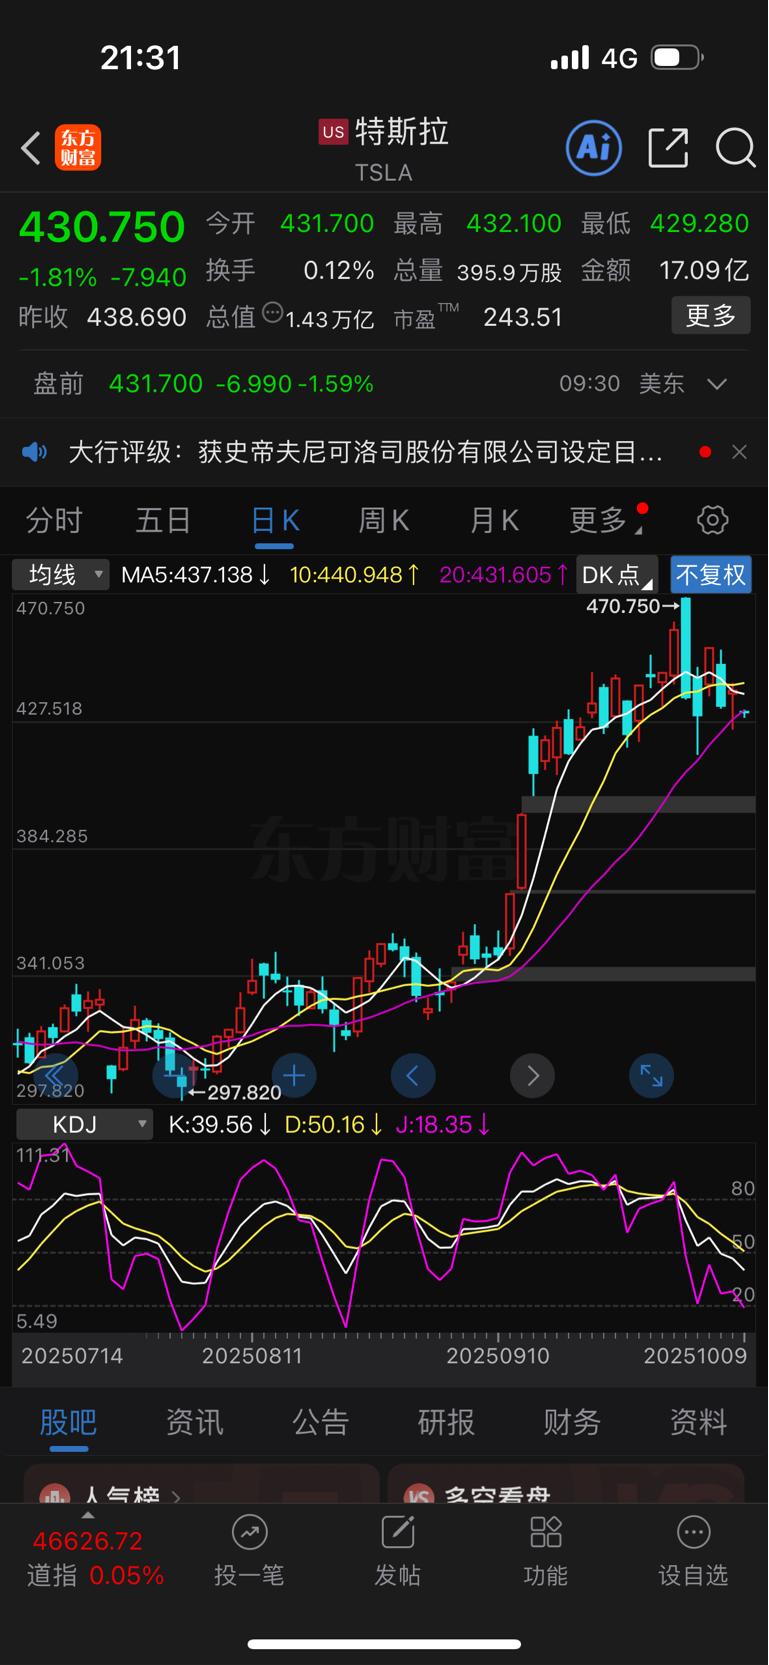
Task: Switch to 分时 chart tab
Action: pyautogui.click(x=54, y=520)
